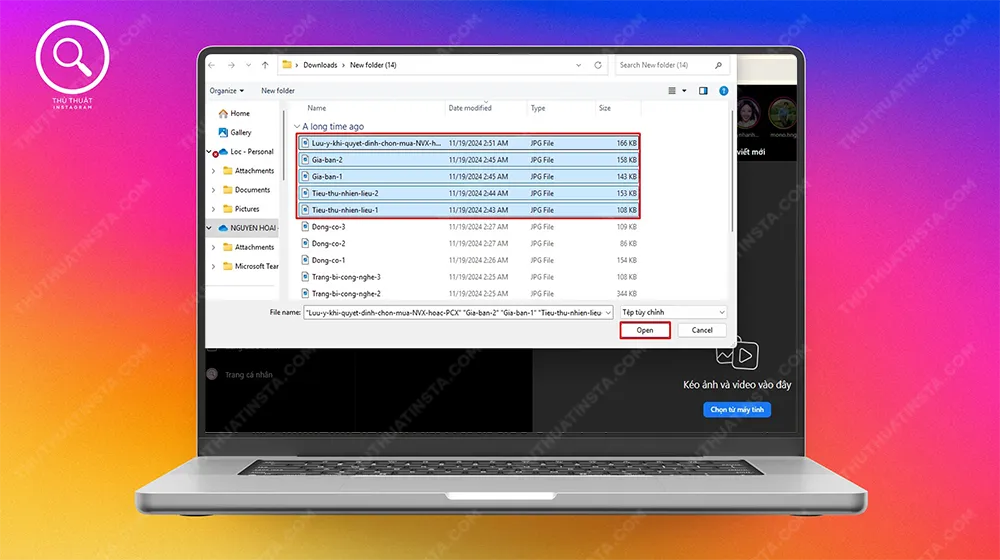
Task: Toggle the preview pane icon
Action: click(703, 91)
